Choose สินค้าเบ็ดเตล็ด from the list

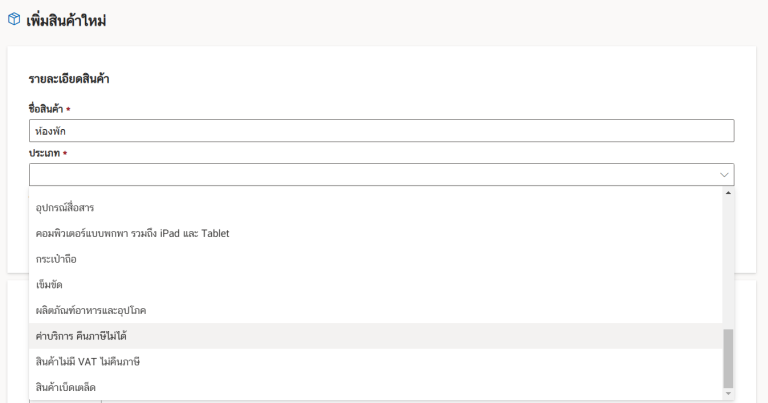[x=65, y=387]
